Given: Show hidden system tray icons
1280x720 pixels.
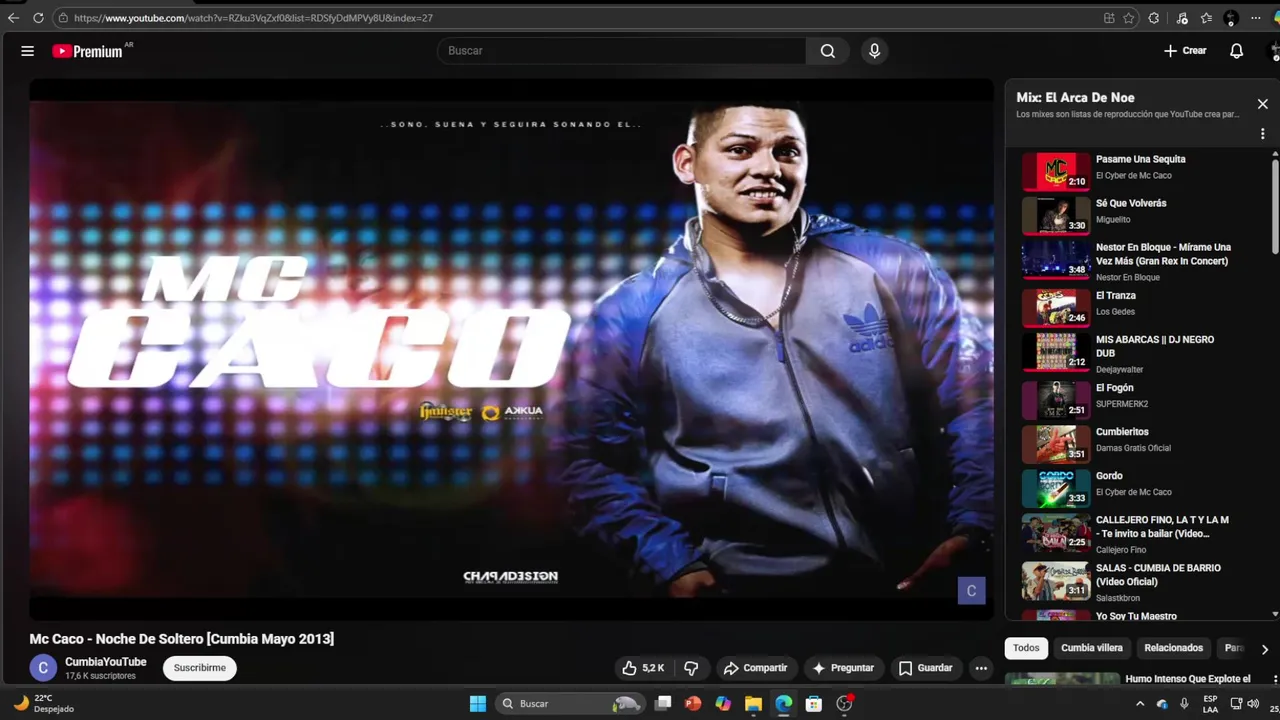Looking at the screenshot, I should tap(1140, 704).
